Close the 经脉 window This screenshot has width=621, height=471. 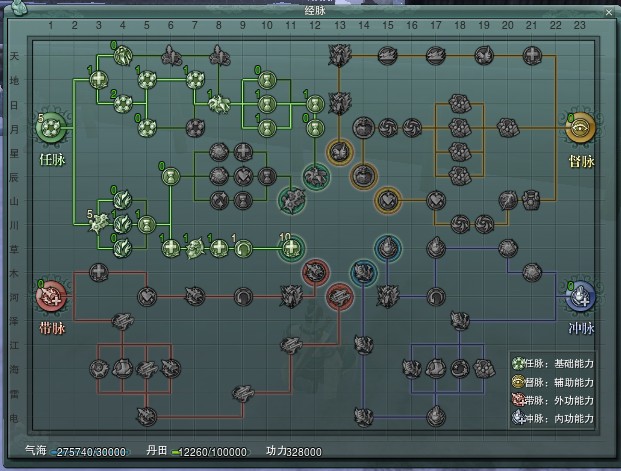[607, 13]
